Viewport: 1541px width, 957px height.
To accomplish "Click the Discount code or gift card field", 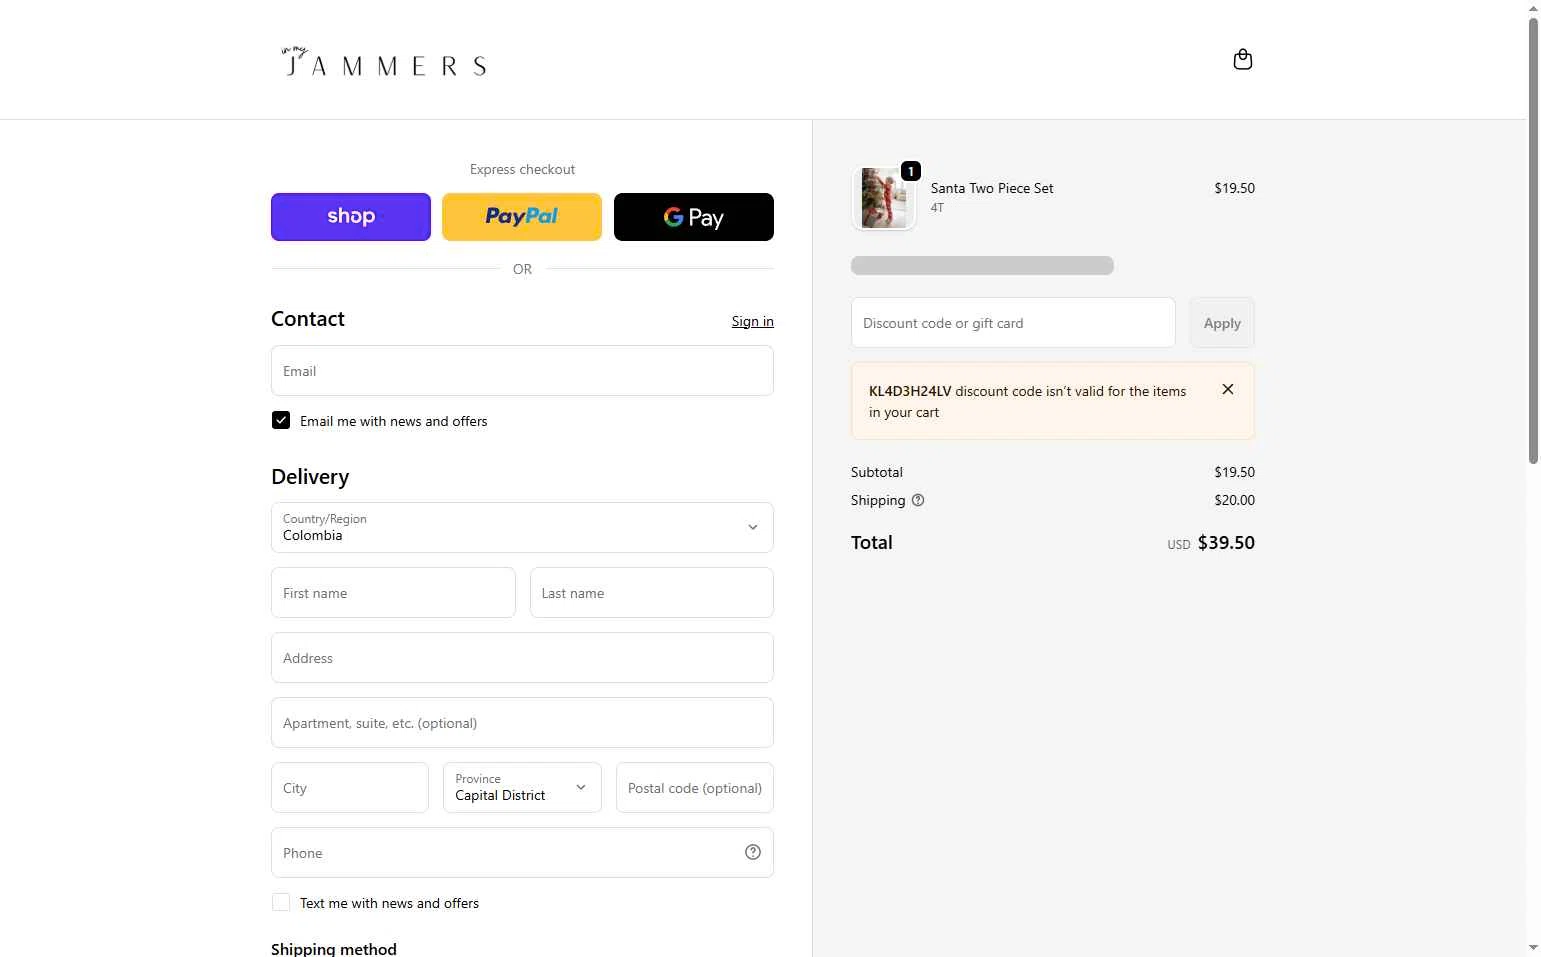I will (1013, 323).
